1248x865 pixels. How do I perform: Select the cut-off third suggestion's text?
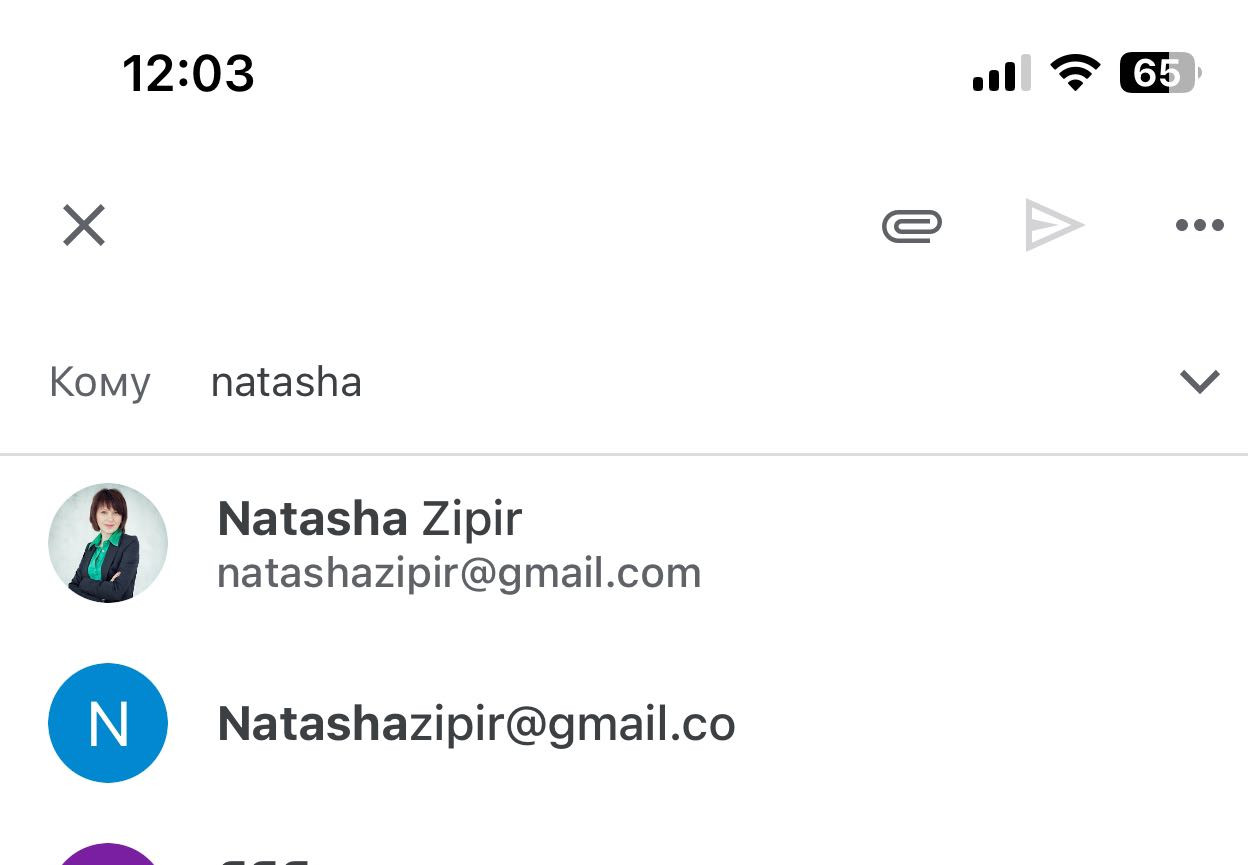(265, 861)
